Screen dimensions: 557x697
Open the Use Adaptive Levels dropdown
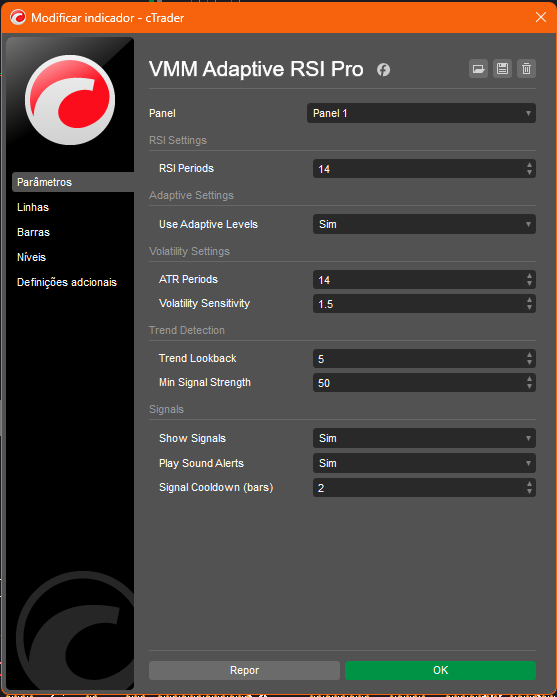pos(424,224)
